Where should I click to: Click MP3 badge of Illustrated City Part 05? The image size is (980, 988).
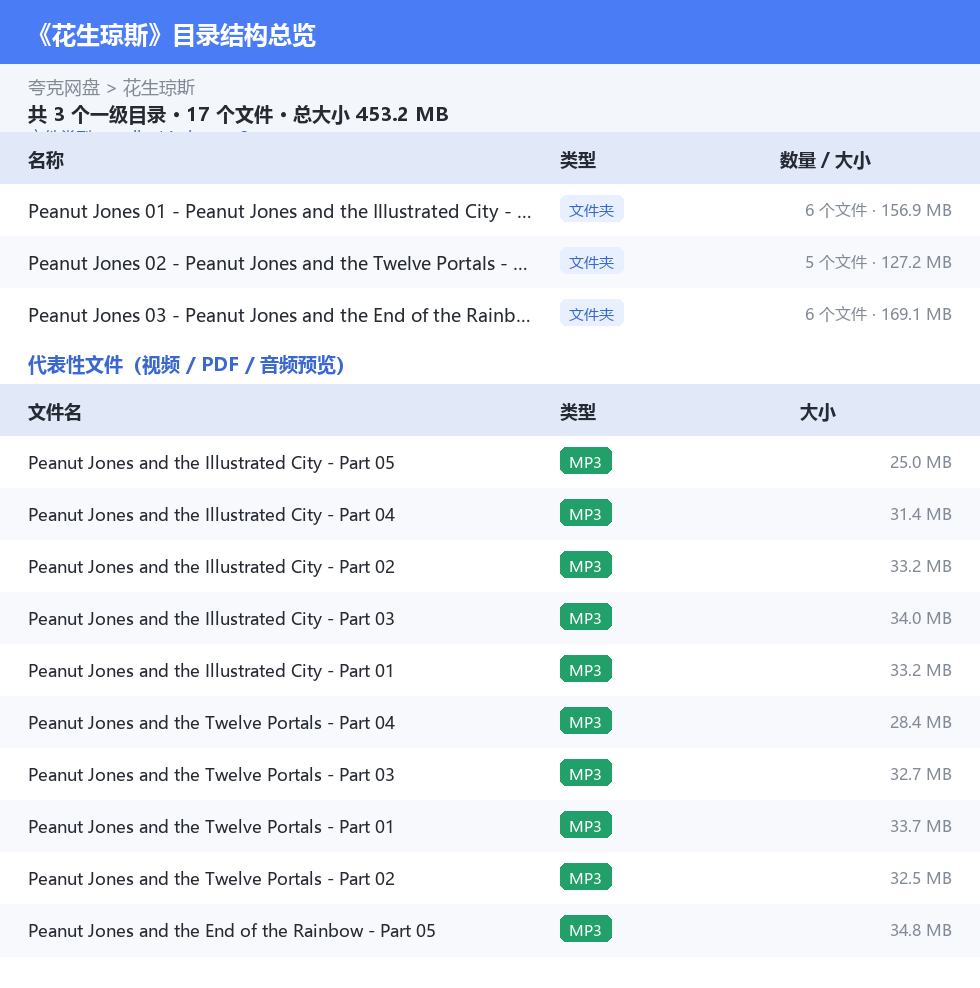tap(585, 461)
